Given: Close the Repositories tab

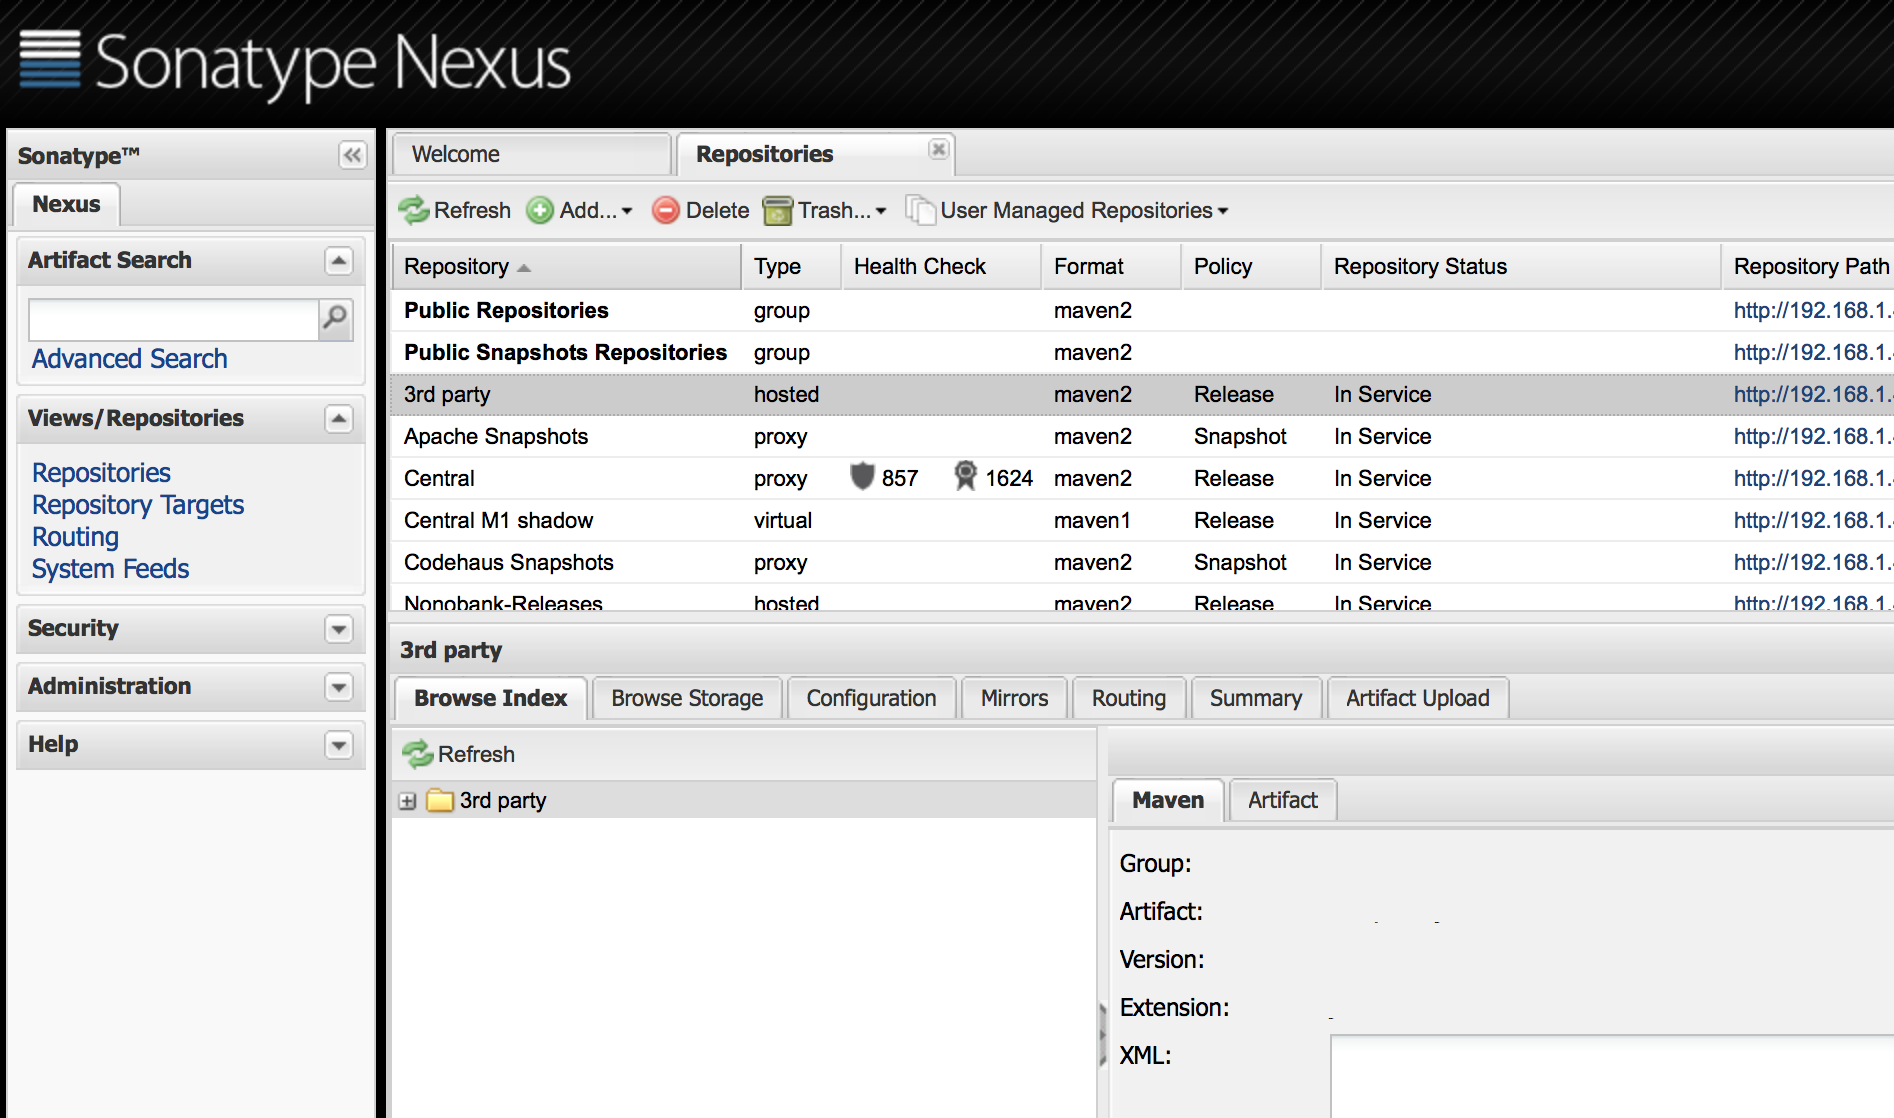Looking at the screenshot, I should tap(938, 149).
